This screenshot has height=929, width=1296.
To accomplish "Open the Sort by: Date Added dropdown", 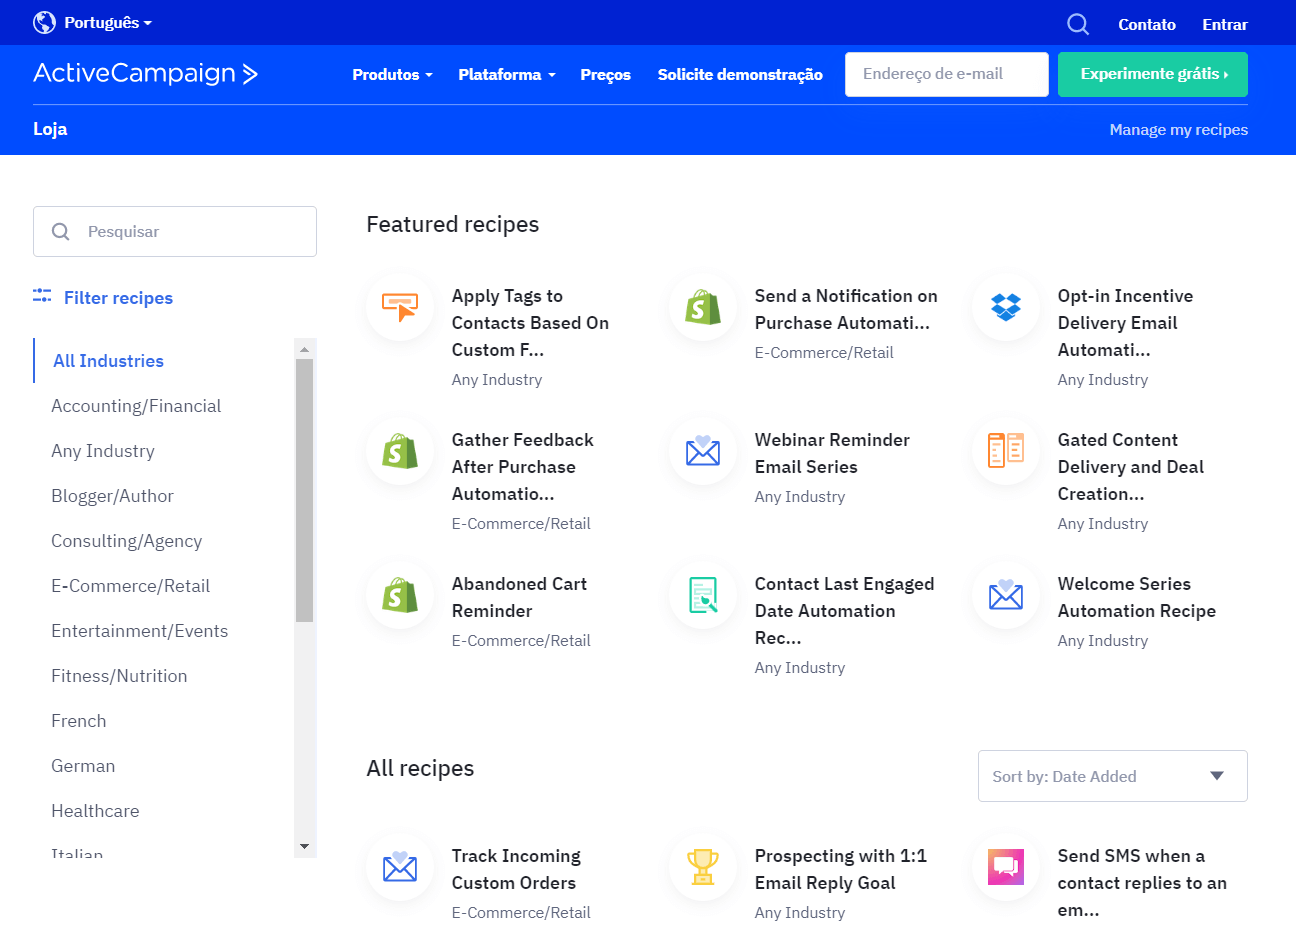I will click(x=1112, y=776).
